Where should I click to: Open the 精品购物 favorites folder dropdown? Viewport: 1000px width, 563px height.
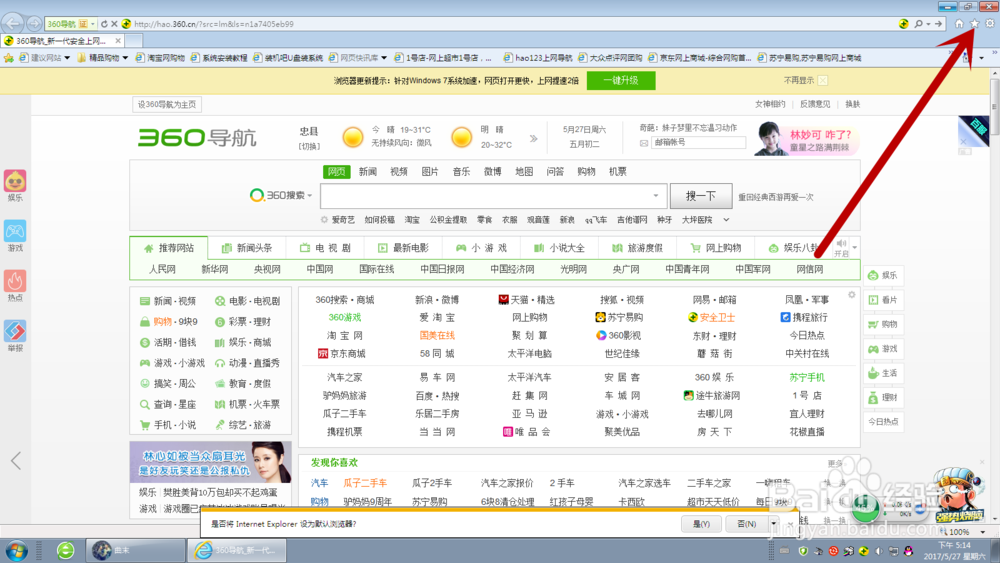point(125,58)
